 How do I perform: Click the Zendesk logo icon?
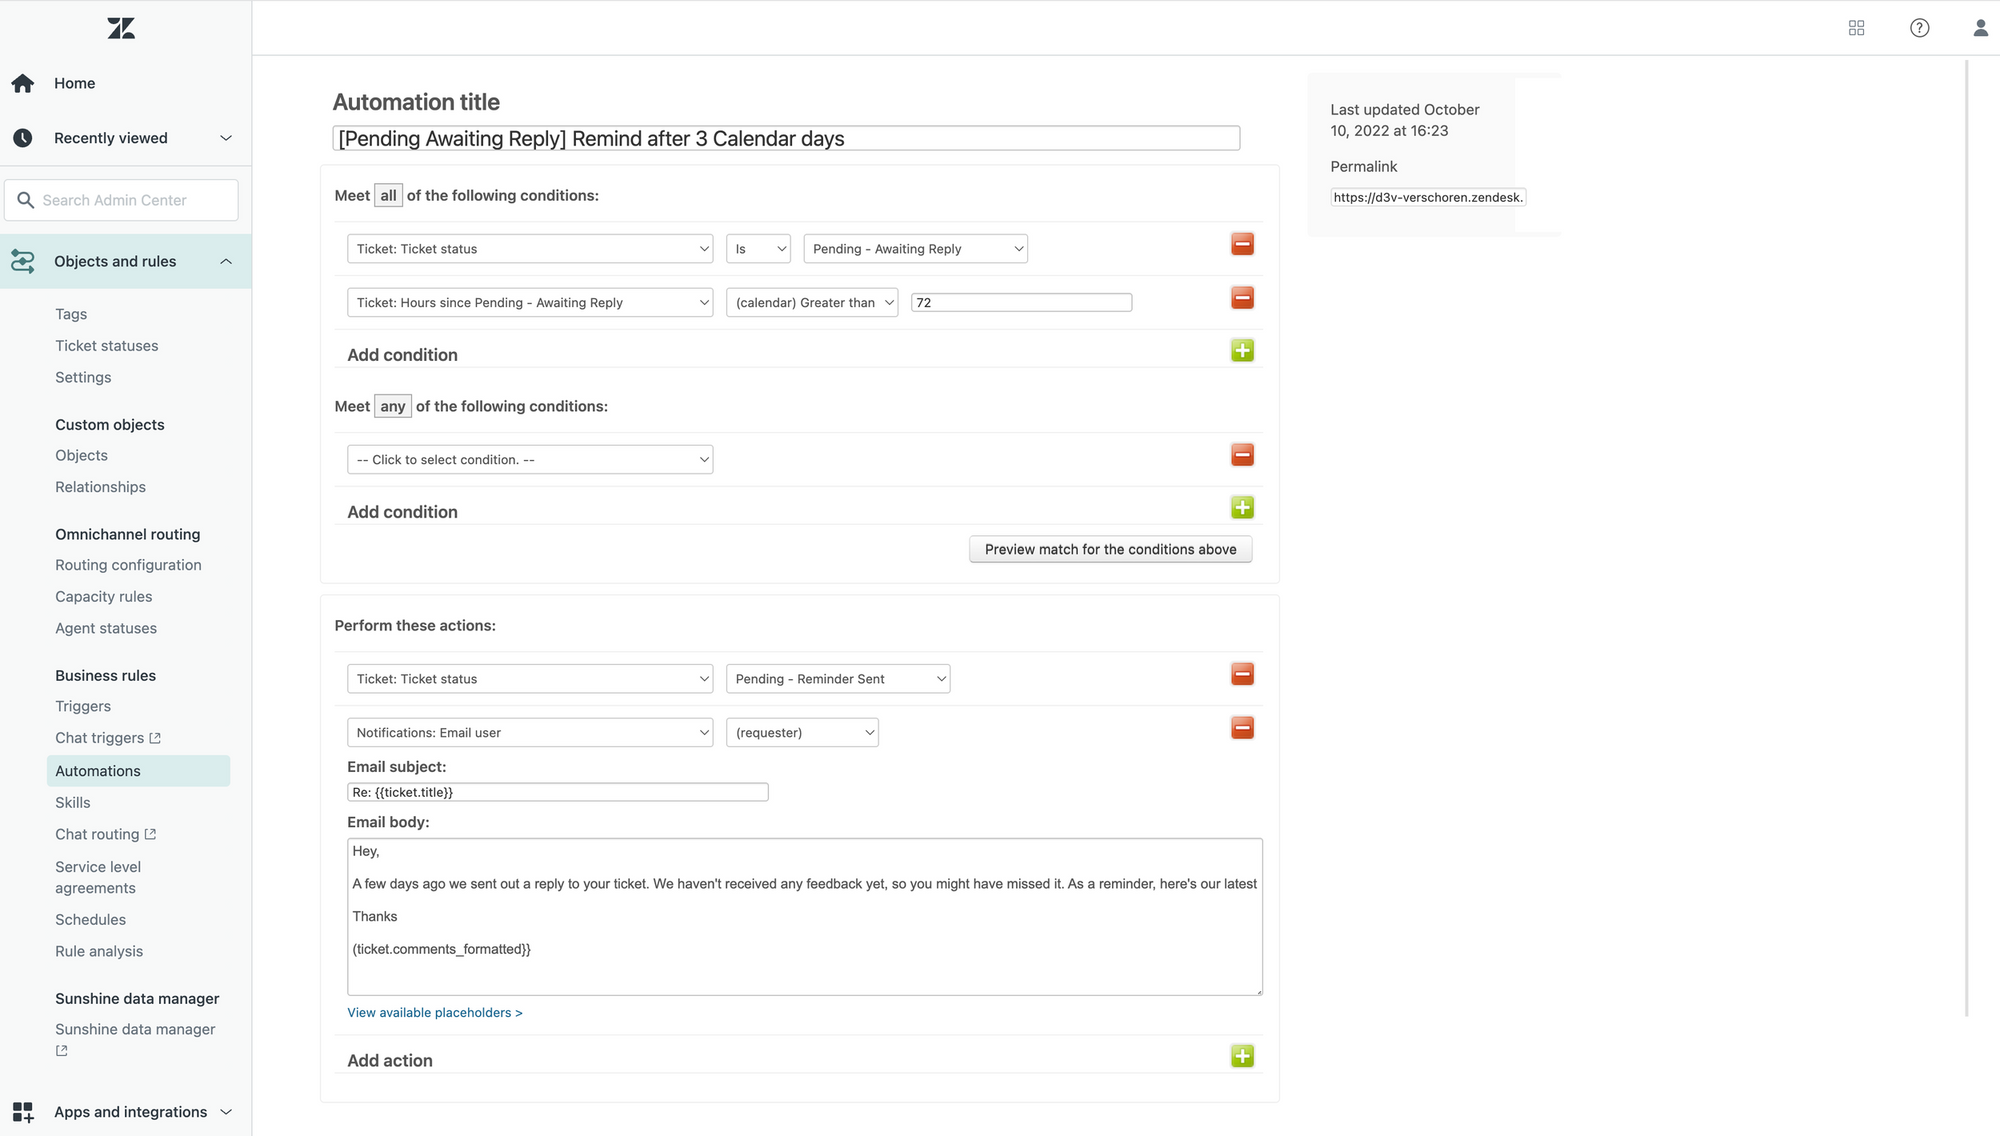pos(121,28)
